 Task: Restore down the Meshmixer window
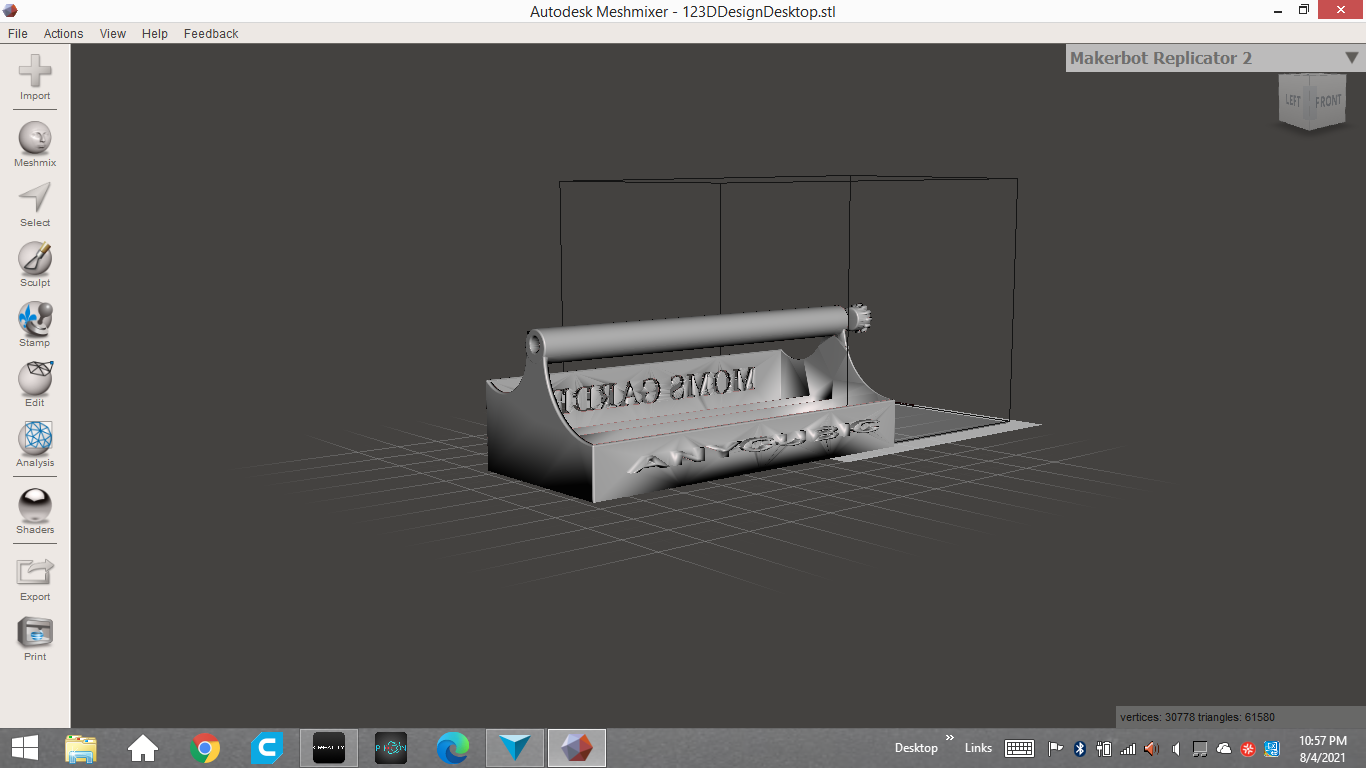click(x=1303, y=10)
